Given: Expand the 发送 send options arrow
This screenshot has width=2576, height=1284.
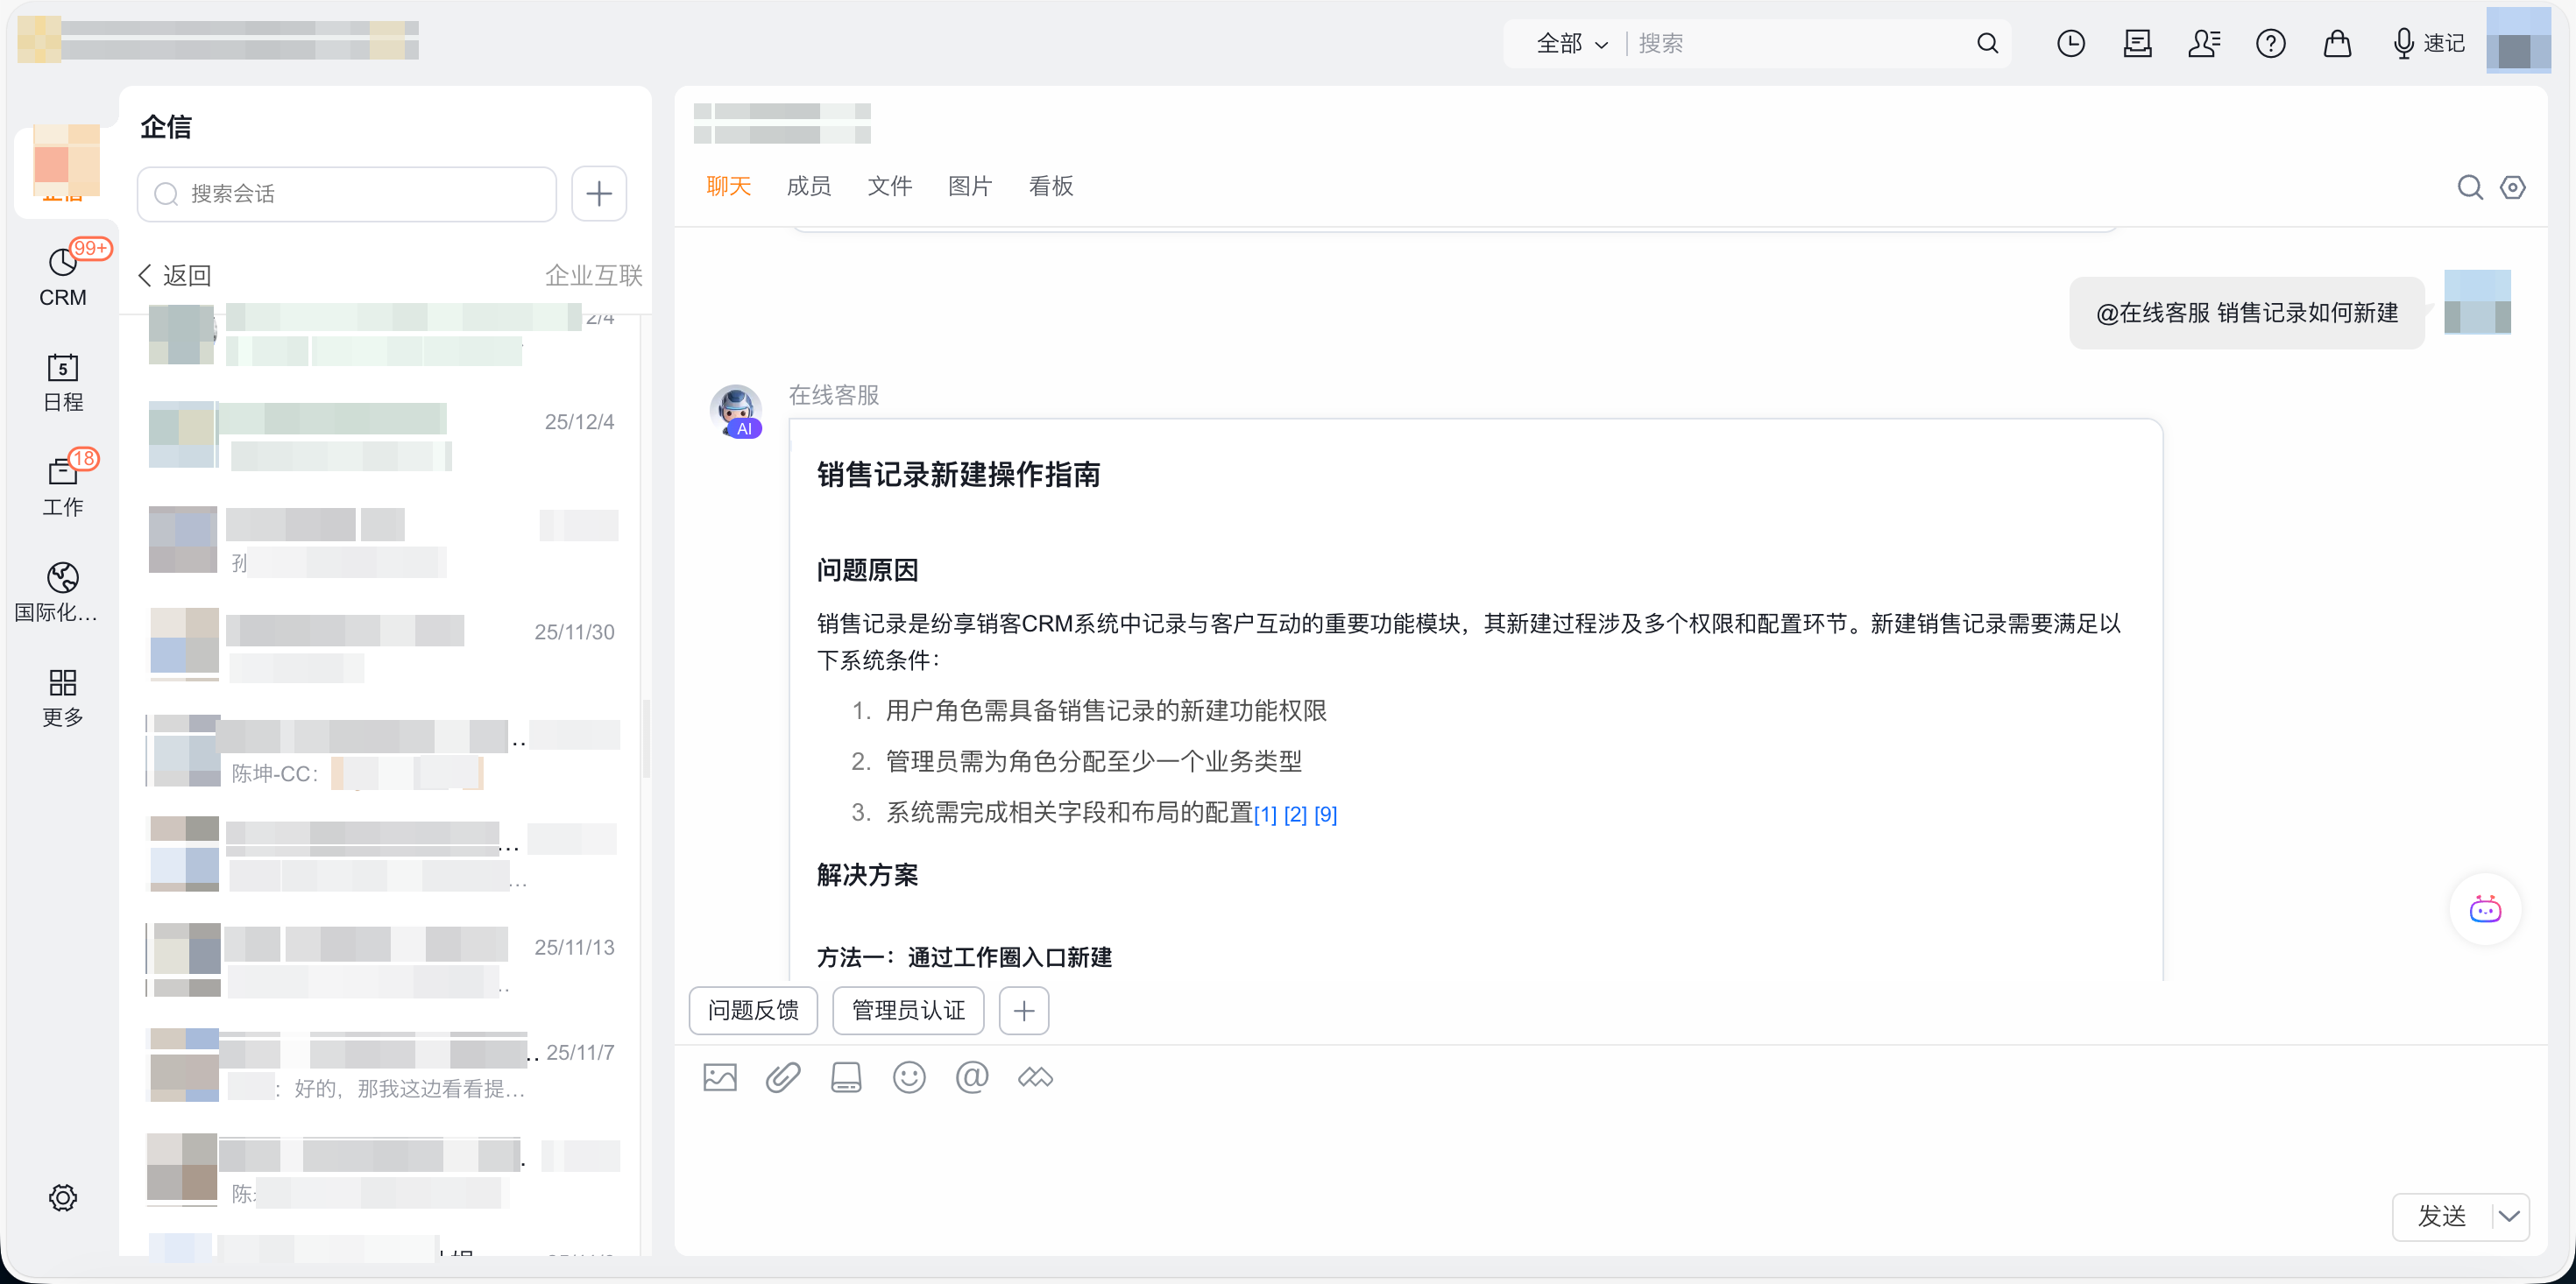Looking at the screenshot, I should coord(2509,1216).
